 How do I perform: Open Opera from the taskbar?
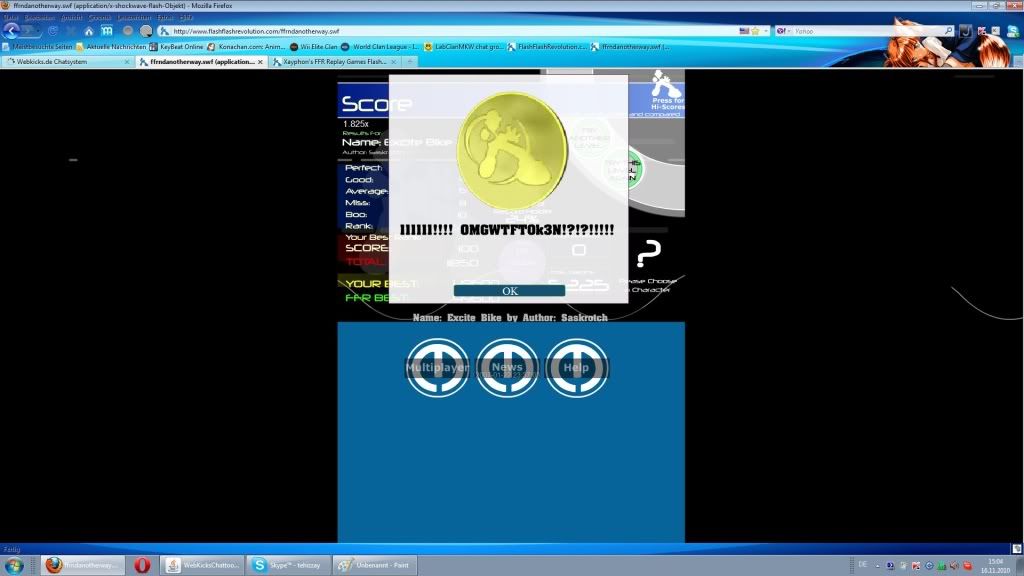point(142,565)
